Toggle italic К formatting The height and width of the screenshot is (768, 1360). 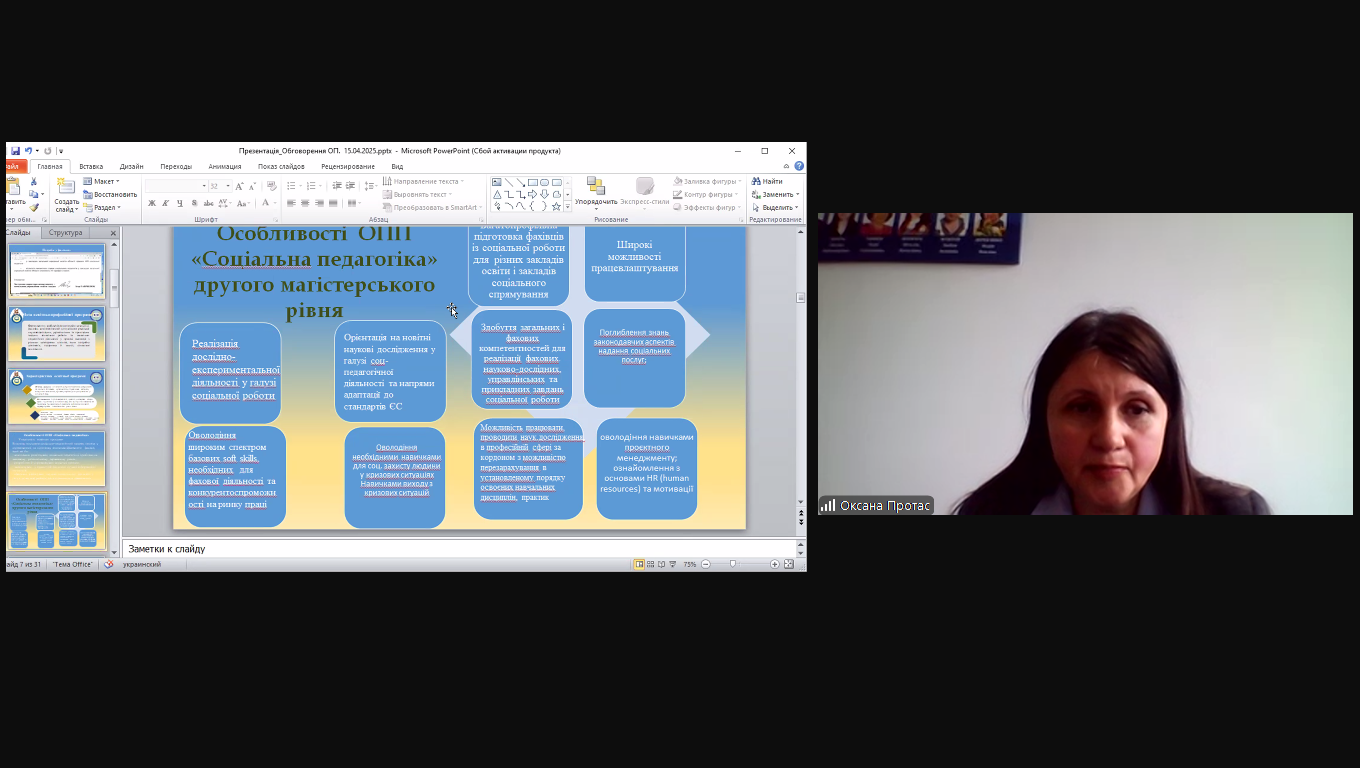click(x=166, y=203)
